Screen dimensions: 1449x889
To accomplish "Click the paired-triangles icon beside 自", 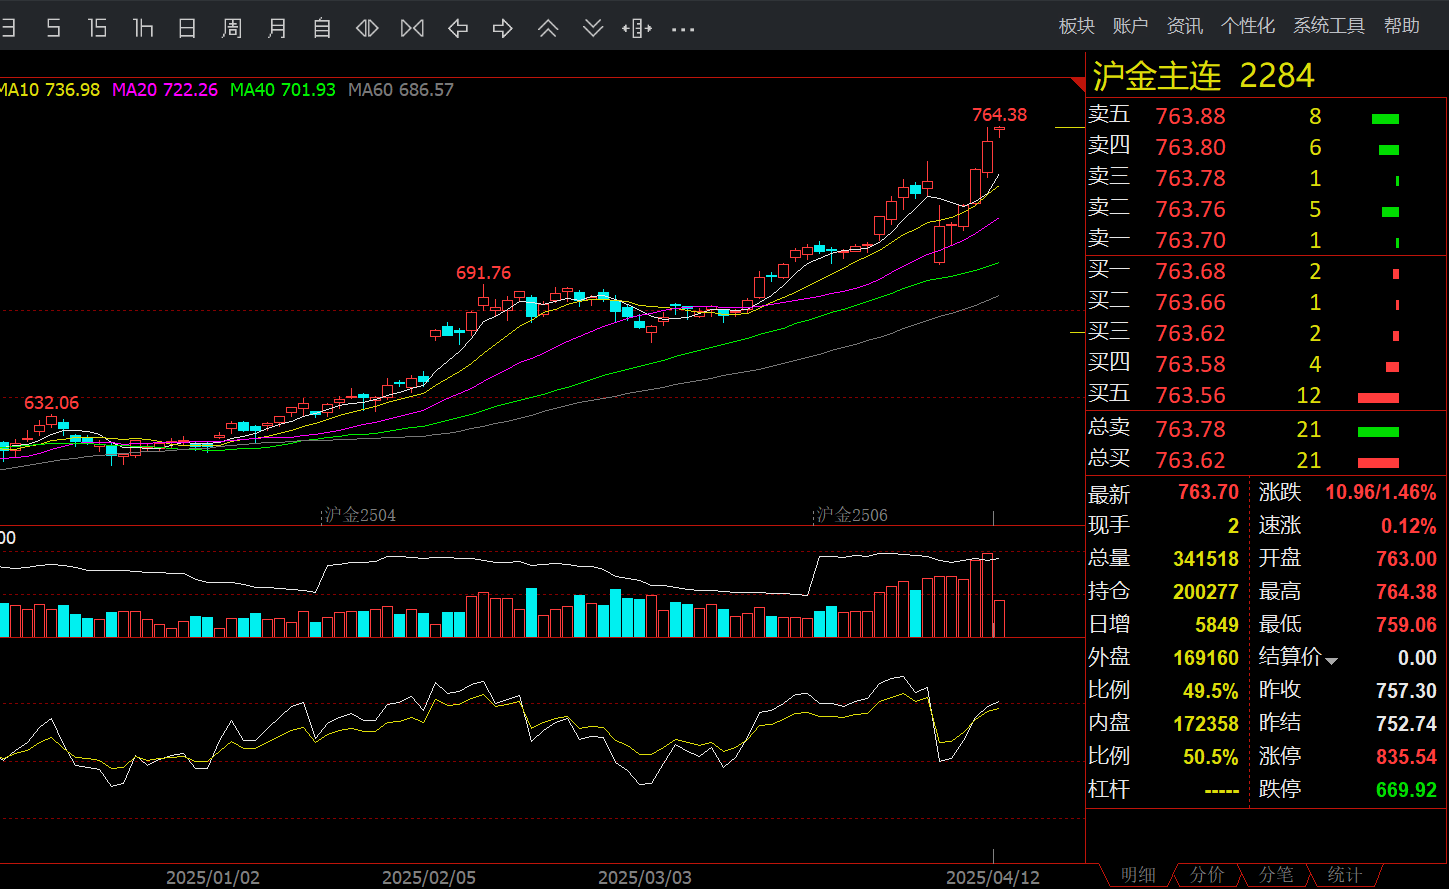I will tap(367, 28).
